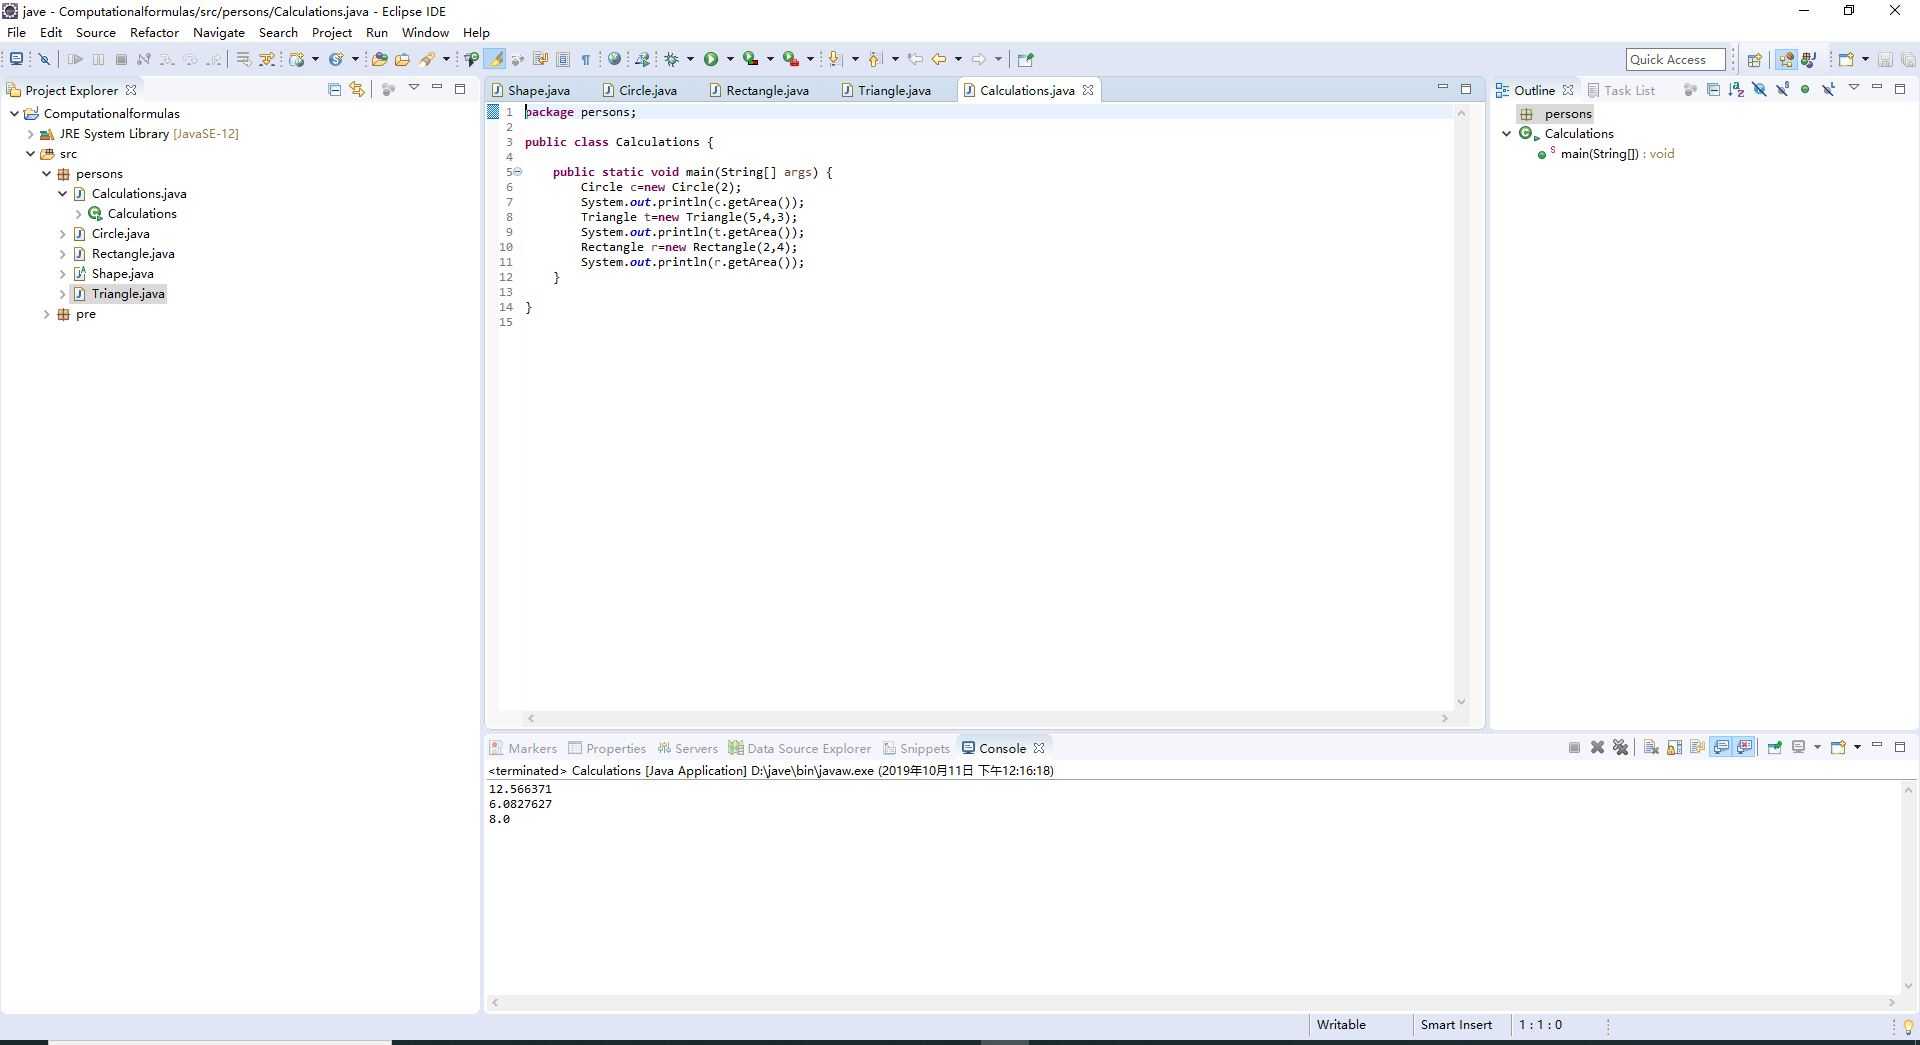Click the Back navigation arrow in the toolbar
1920x1045 pixels.
click(x=939, y=59)
